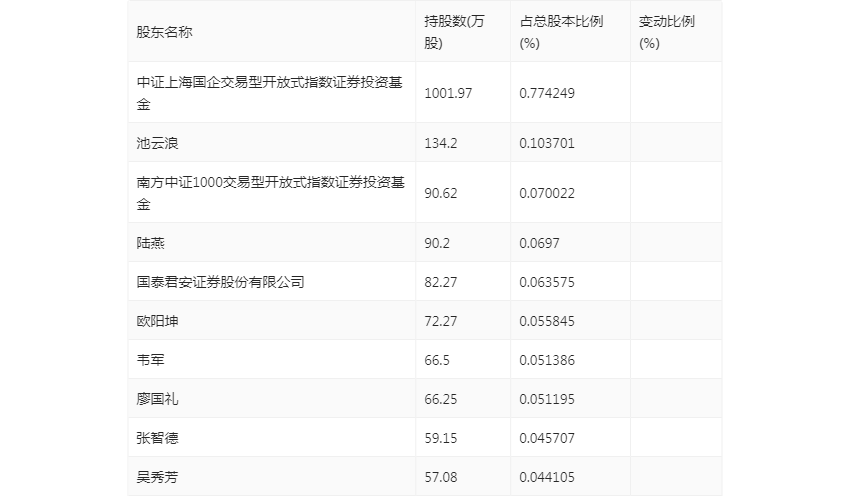The image size is (850, 496).
Task: Select shareholder name 廖国礼
Action: tap(157, 399)
